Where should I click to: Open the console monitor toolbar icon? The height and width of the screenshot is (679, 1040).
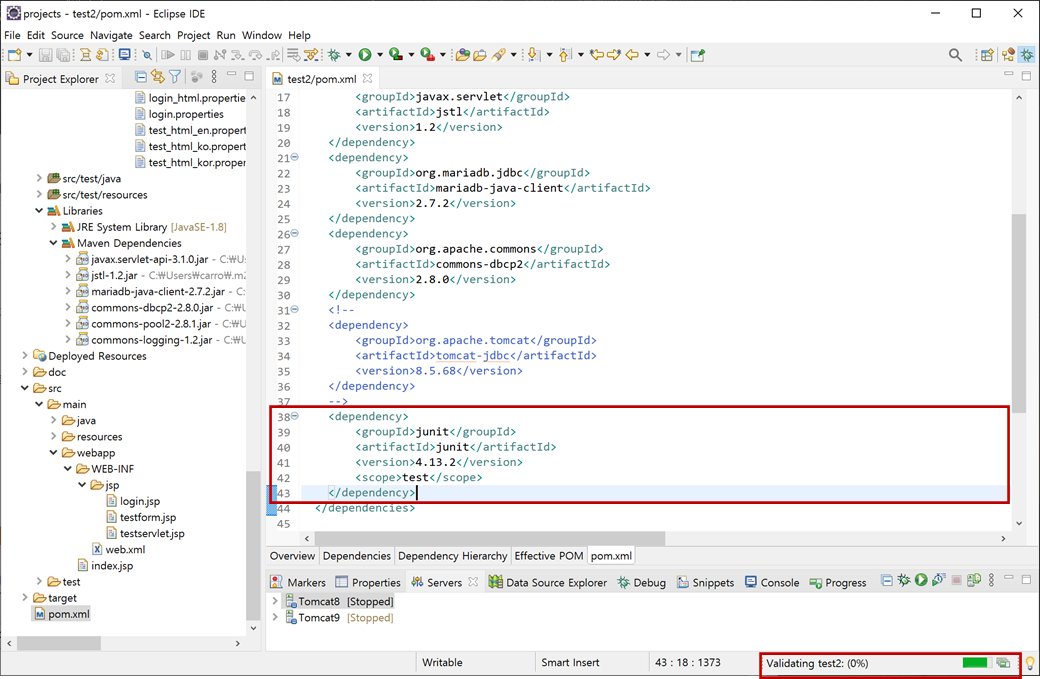tap(124, 55)
